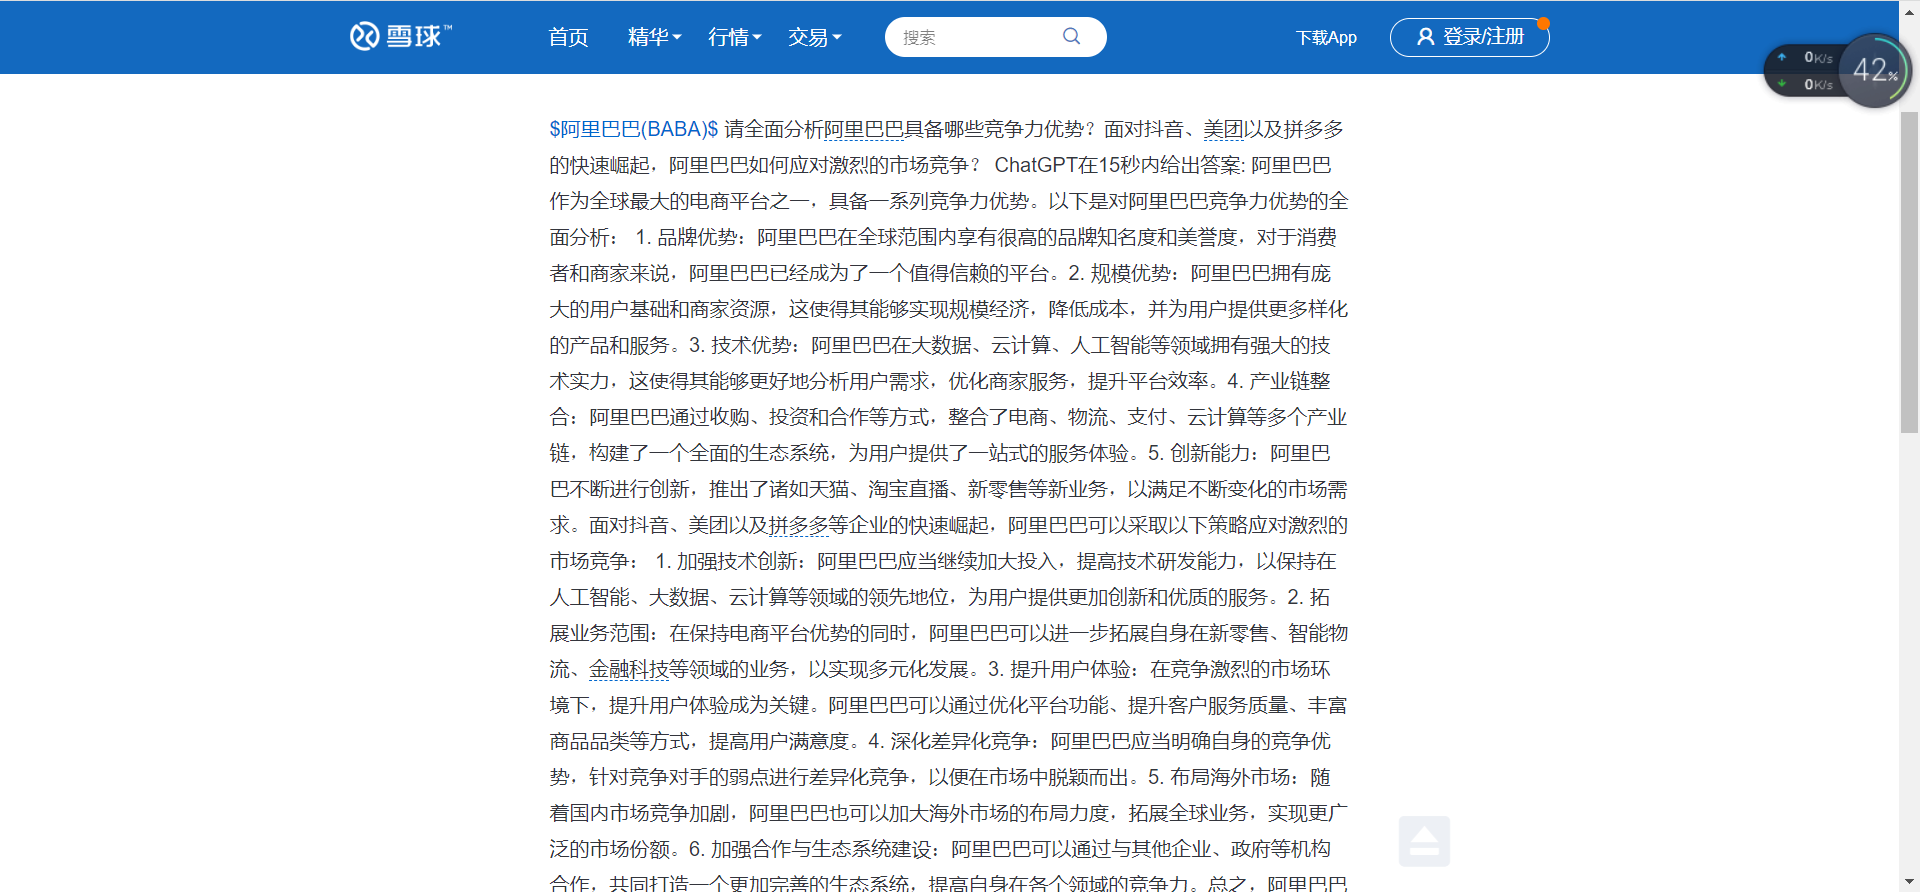
Task: Click the user avatar icon in login button
Action: 1426,37
